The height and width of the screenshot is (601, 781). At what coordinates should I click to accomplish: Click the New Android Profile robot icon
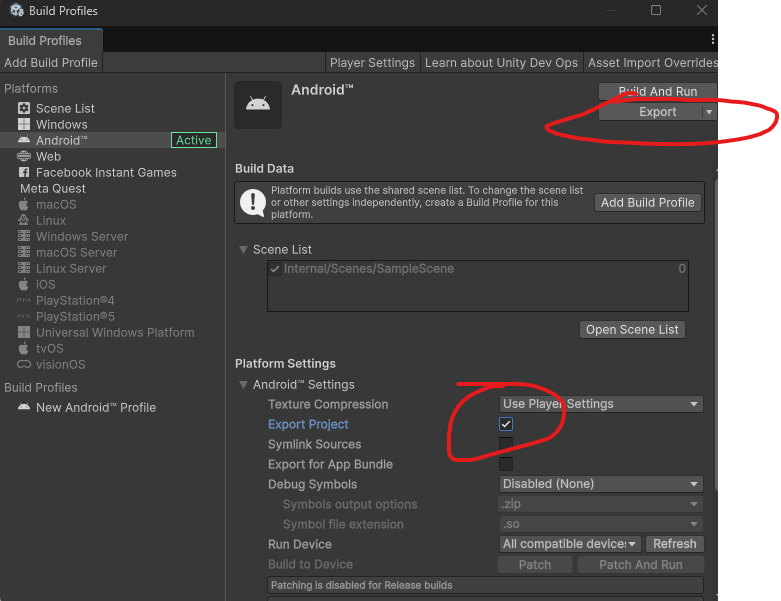(24, 407)
